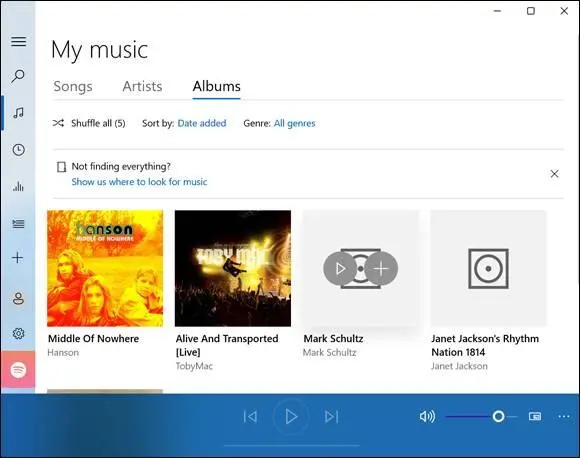Select the My music note icon
Image resolution: width=580 pixels, height=458 pixels.
click(x=18, y=112)
